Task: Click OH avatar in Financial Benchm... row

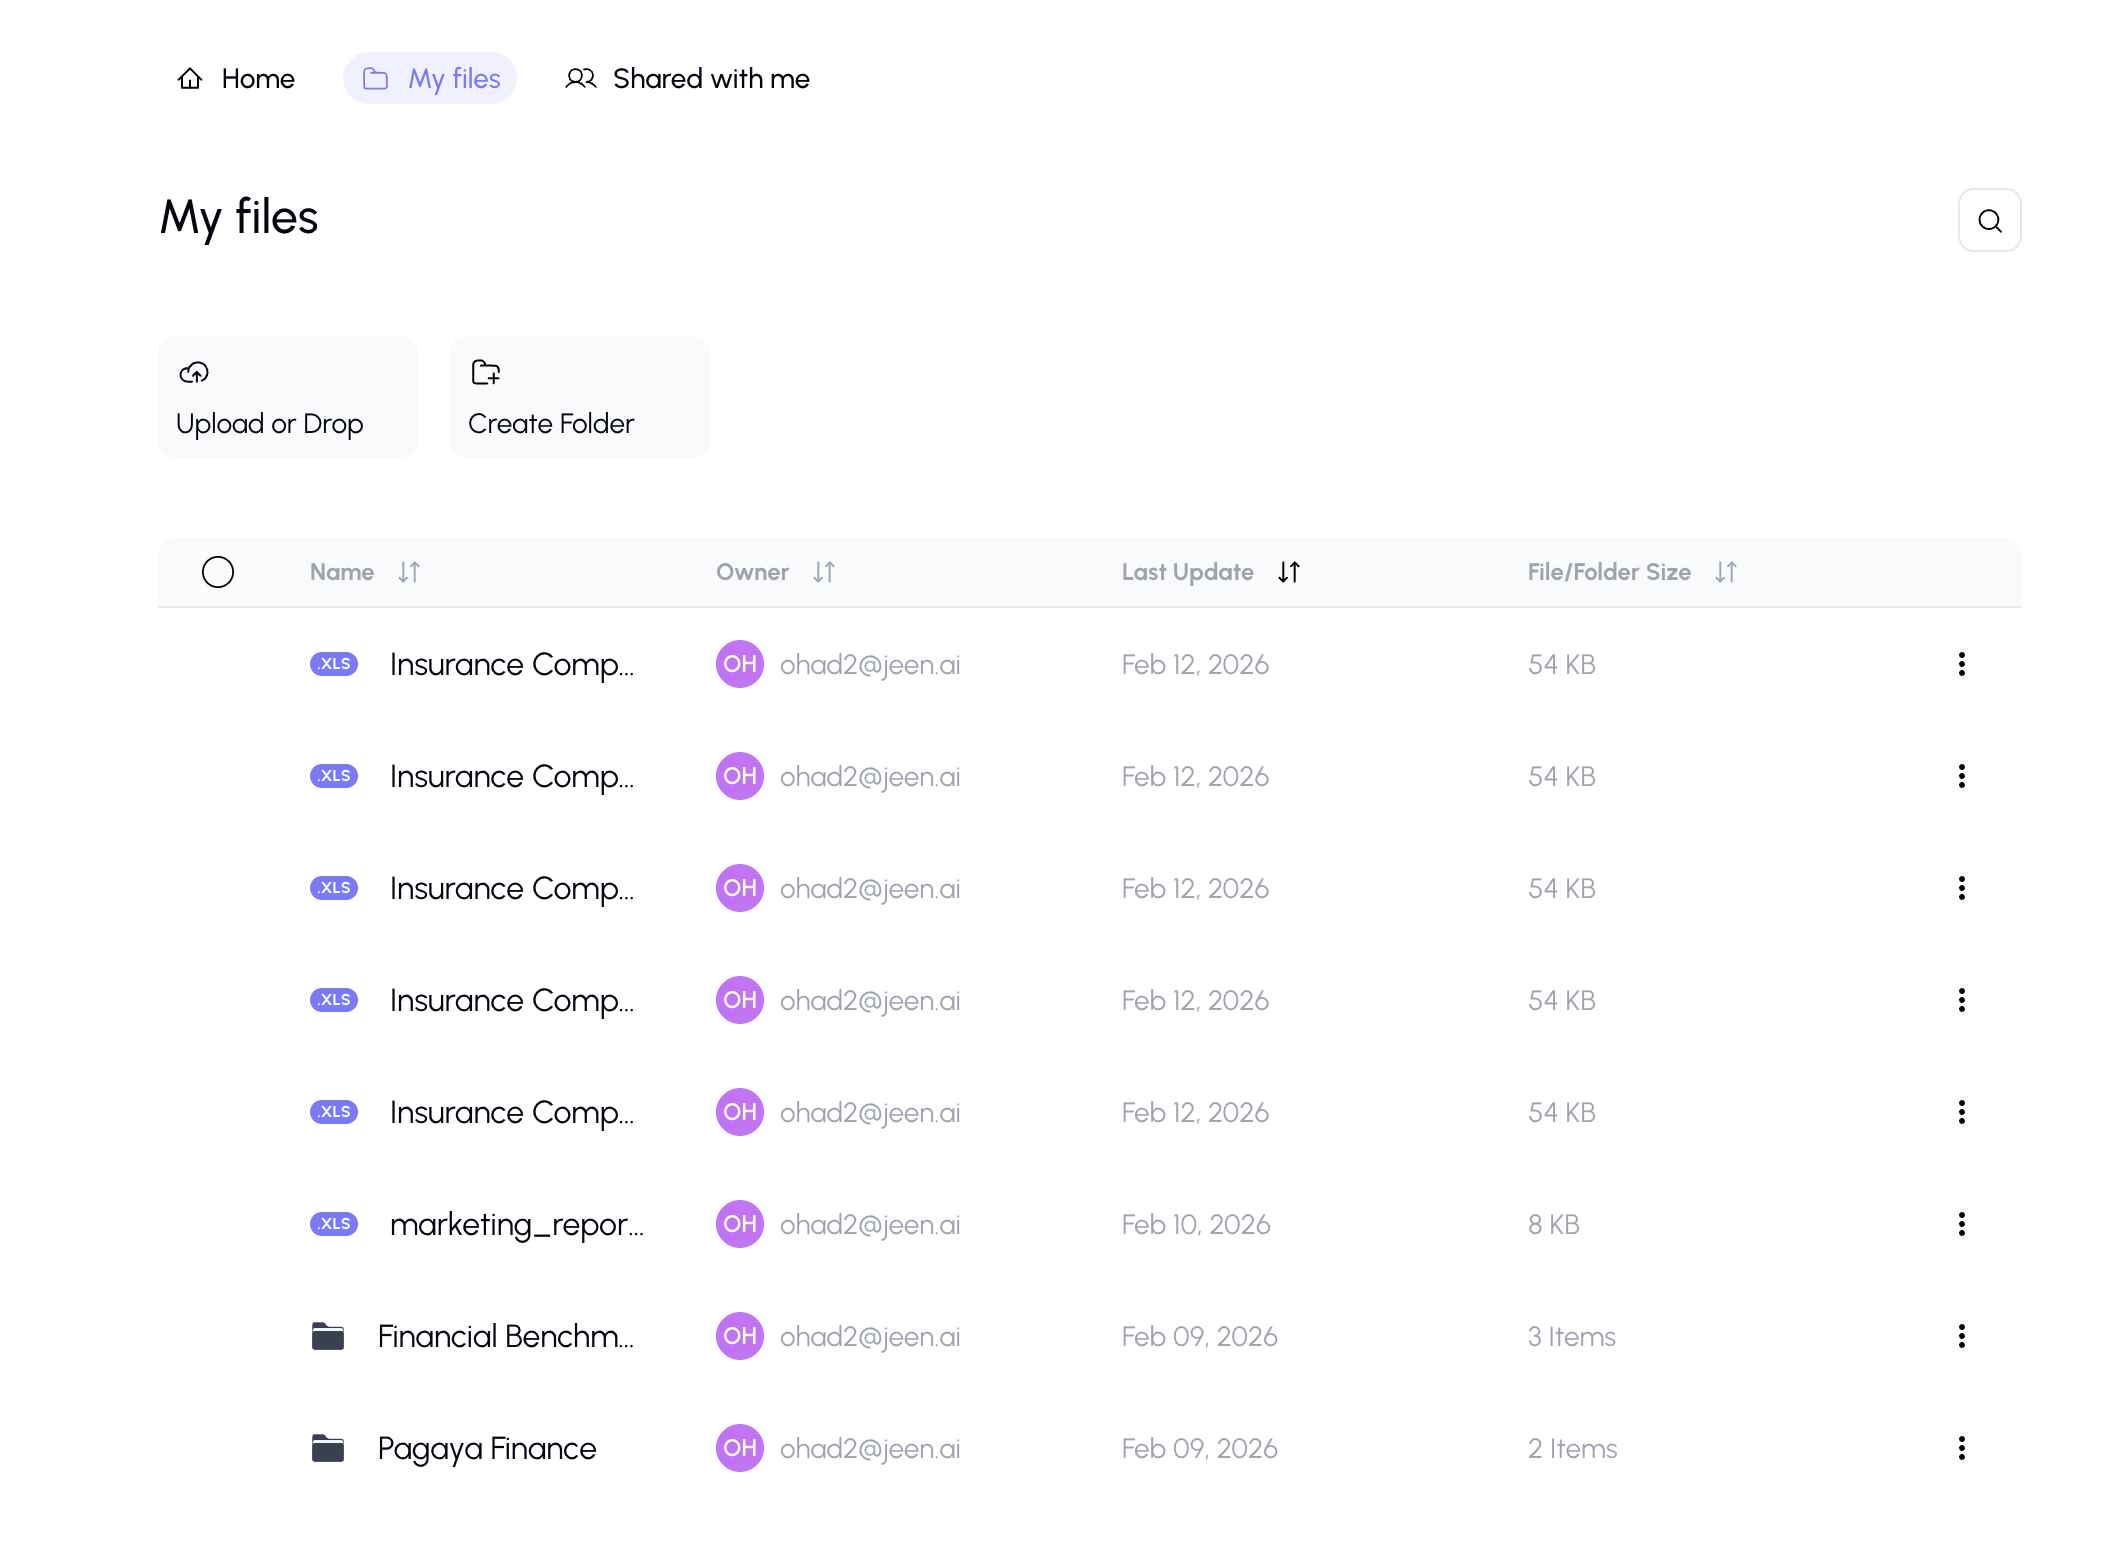Action: [739, 1336]
